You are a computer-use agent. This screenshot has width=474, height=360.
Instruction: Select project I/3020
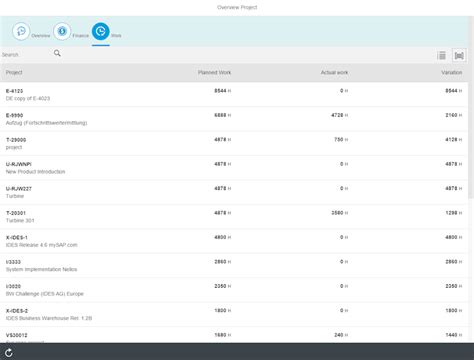coord(234,289)
